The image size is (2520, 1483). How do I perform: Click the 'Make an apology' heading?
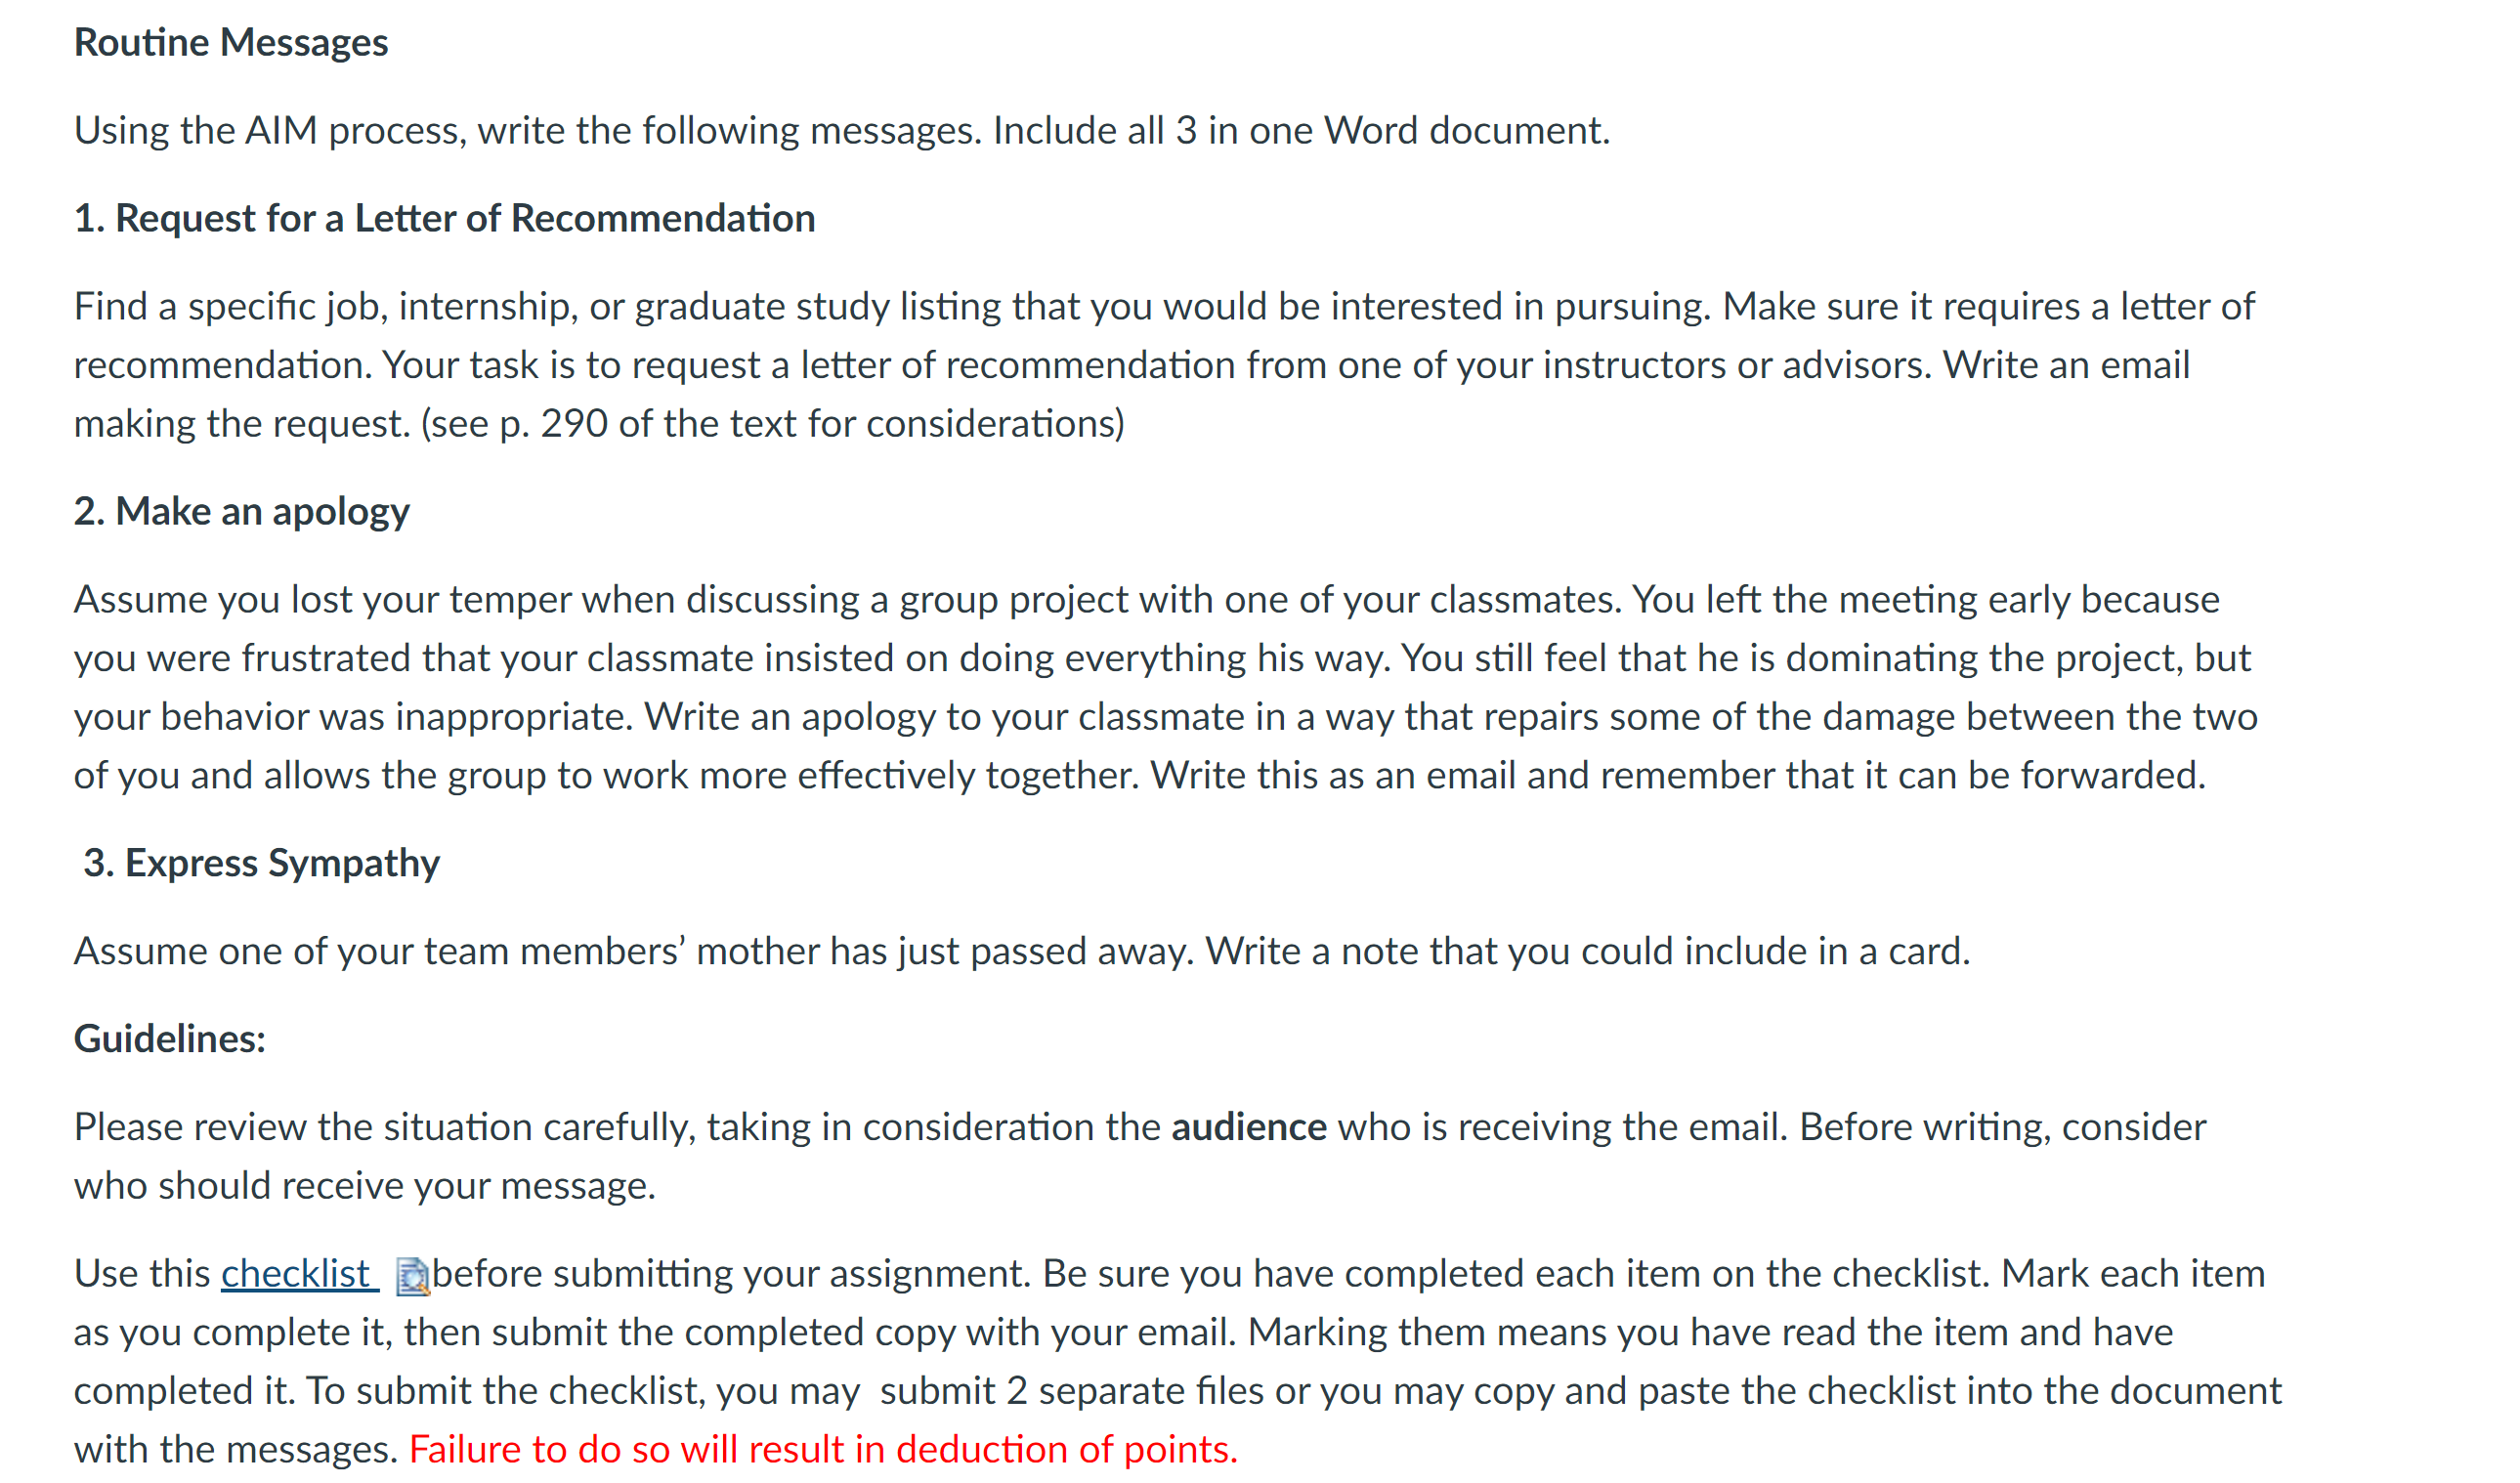(x=242, y=511)
